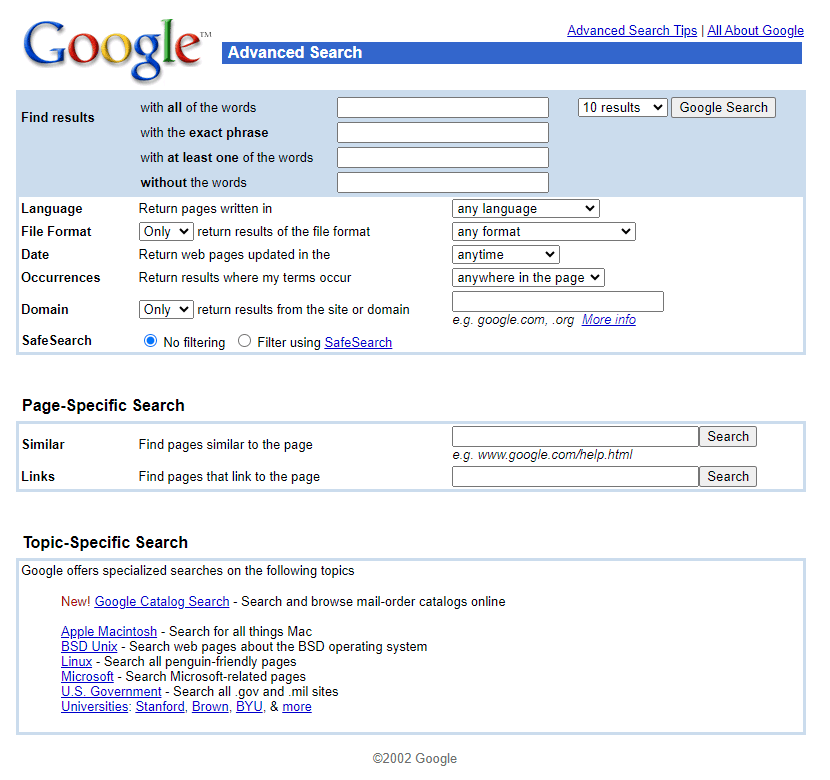This screenshot has height=780, width=830.
Task: Click the Google Search button
Action: [723, 107]
